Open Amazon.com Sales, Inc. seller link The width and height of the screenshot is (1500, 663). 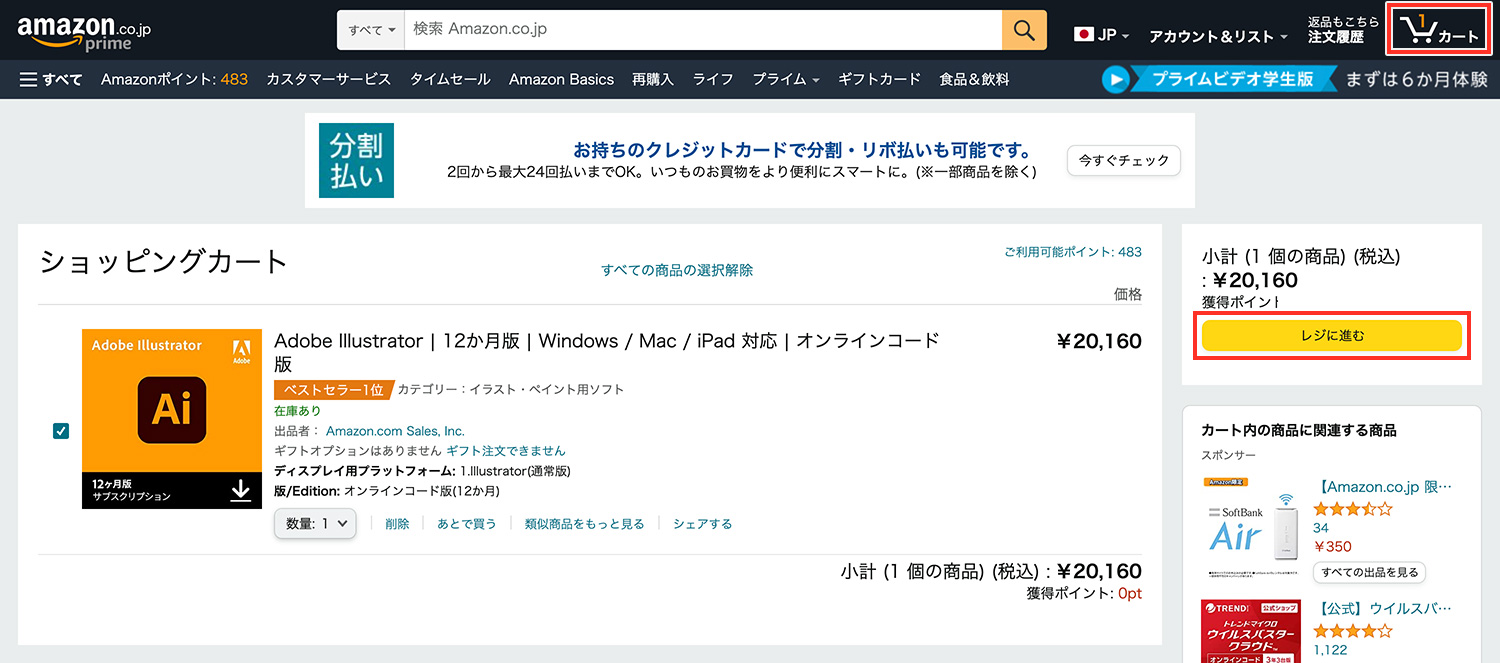click(395, 431)
